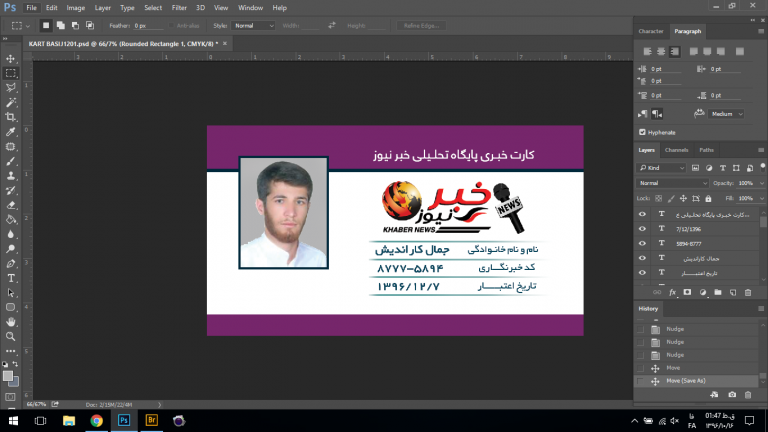Delete layer with trash icon in Layers panel

[748, 292]
